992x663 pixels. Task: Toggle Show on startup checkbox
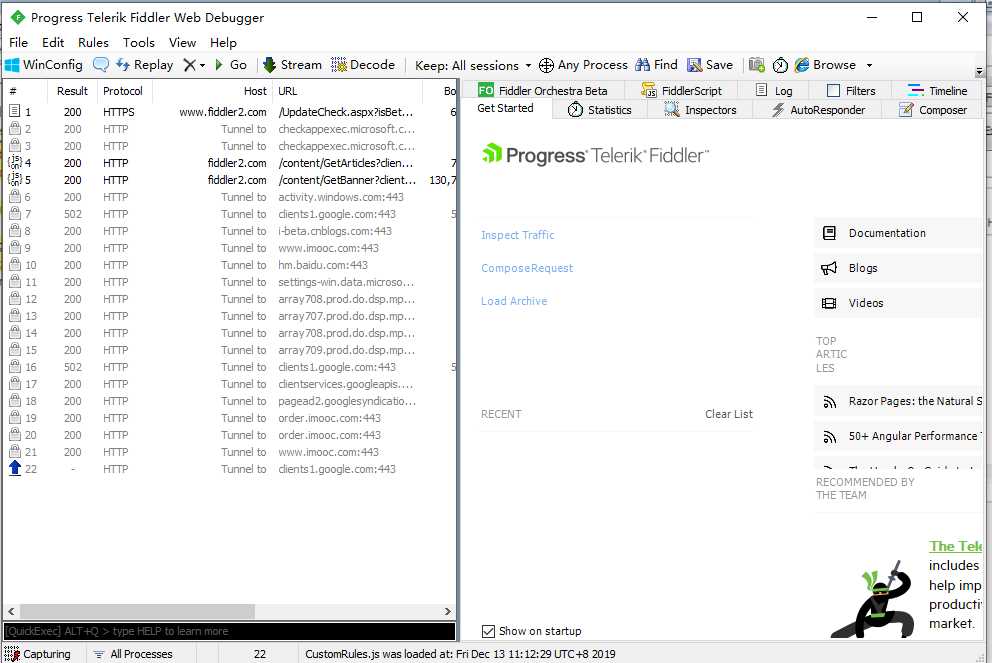coord(488,631)
